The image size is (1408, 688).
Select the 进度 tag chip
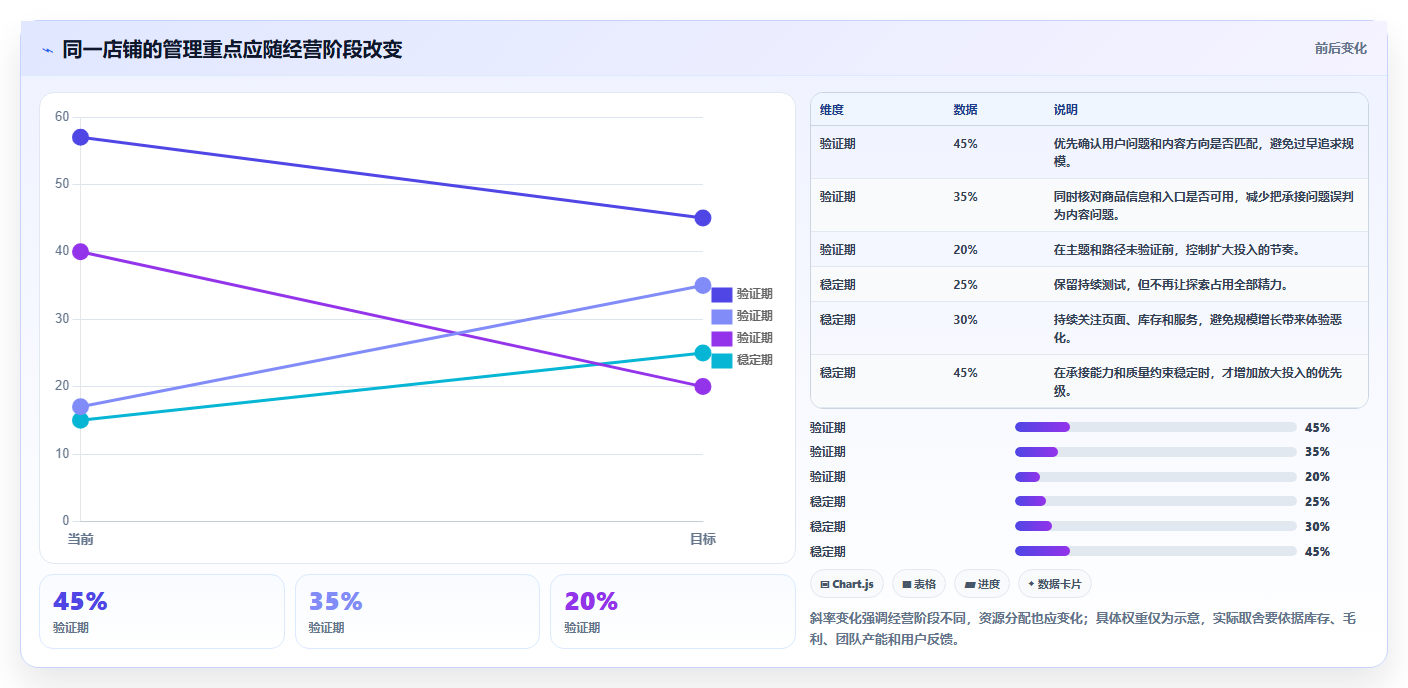[982, 584]
